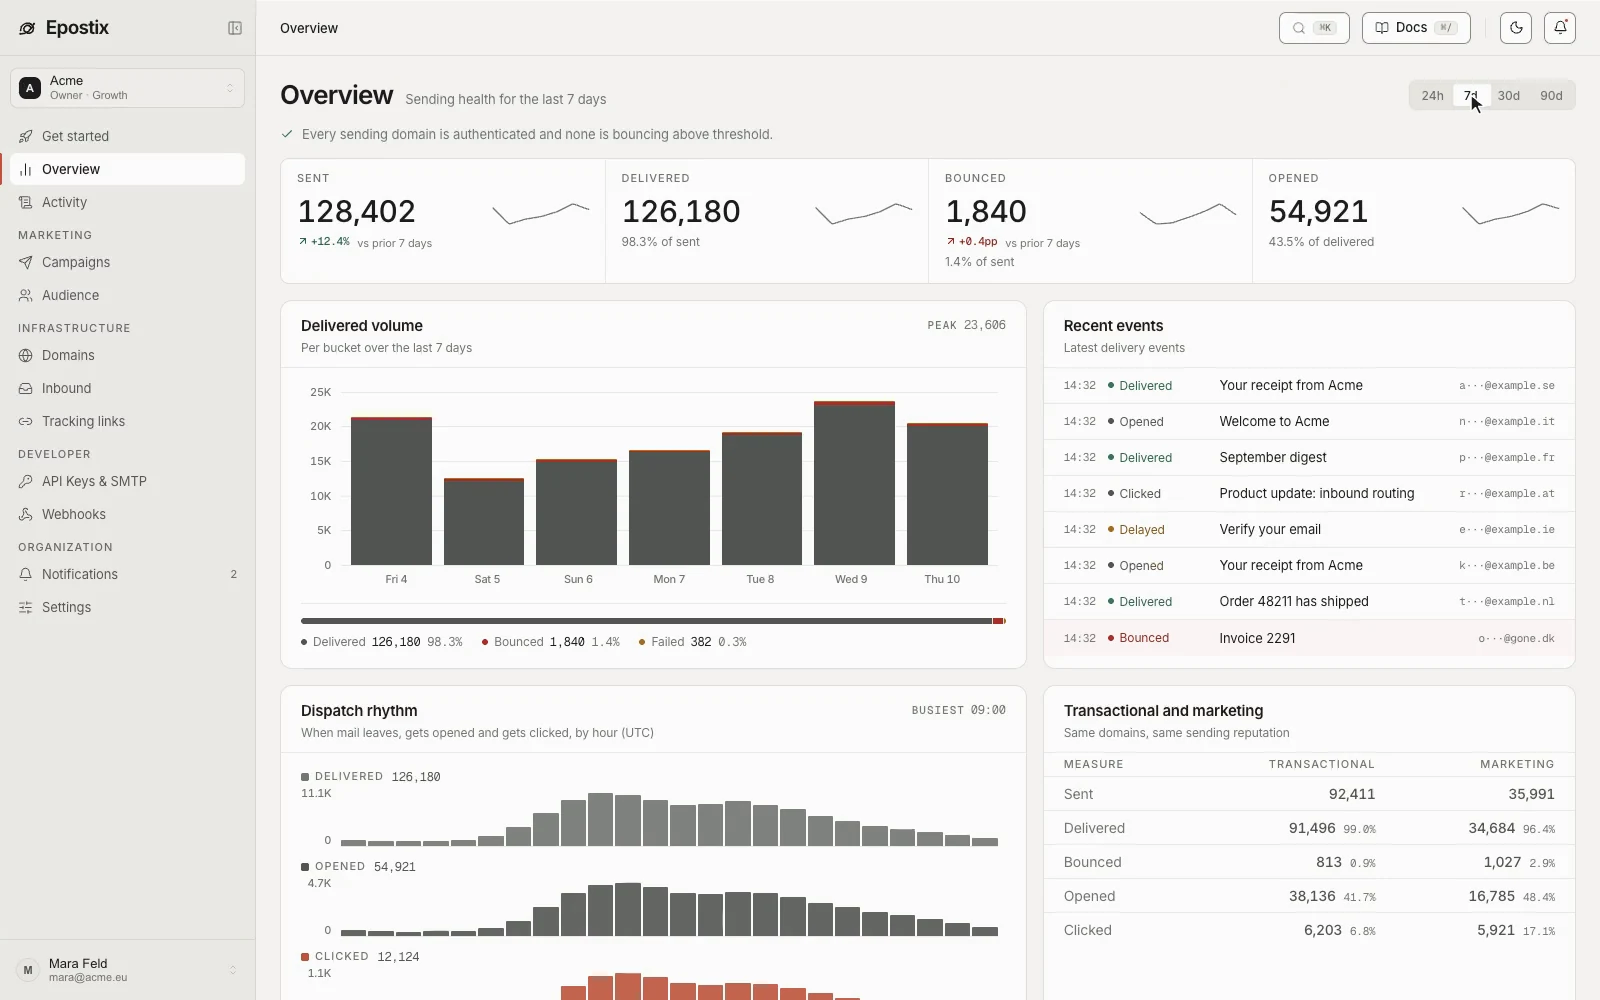Open the Acme workspace switcher
The width and height of the screenshot is (1600, 1000).
(127, 88)
